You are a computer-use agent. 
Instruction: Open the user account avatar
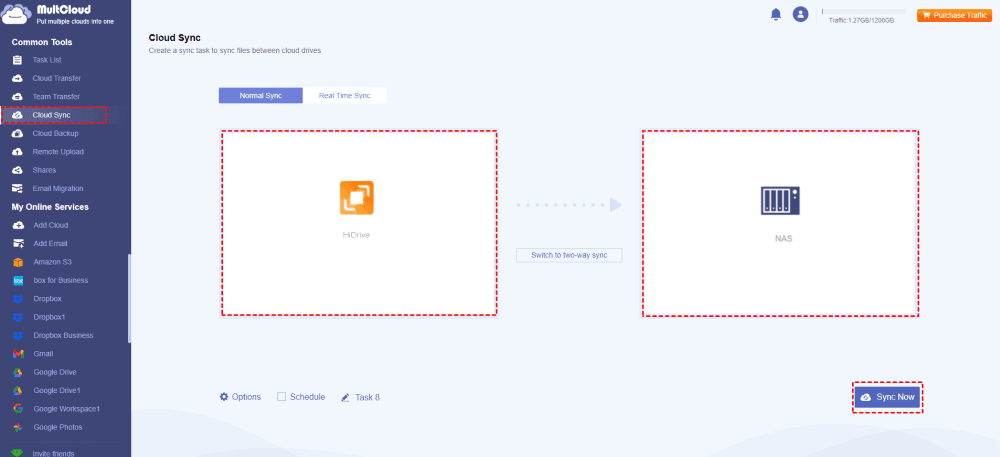pos(800,14)
